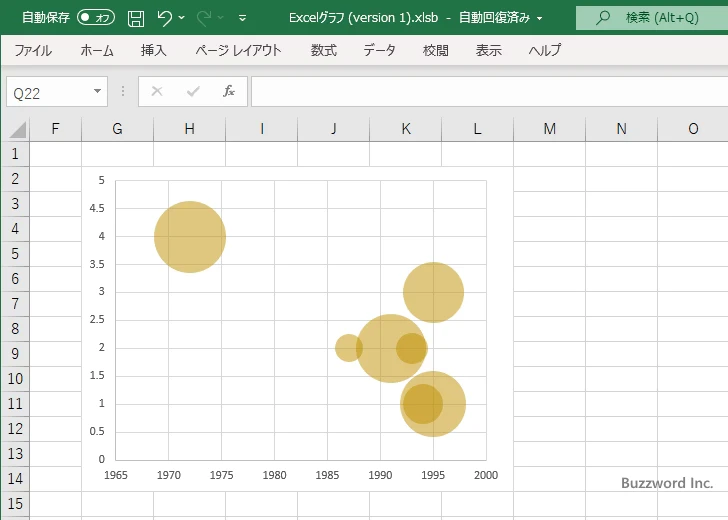Open the ページ レイアウト tab

pos(238,50)
